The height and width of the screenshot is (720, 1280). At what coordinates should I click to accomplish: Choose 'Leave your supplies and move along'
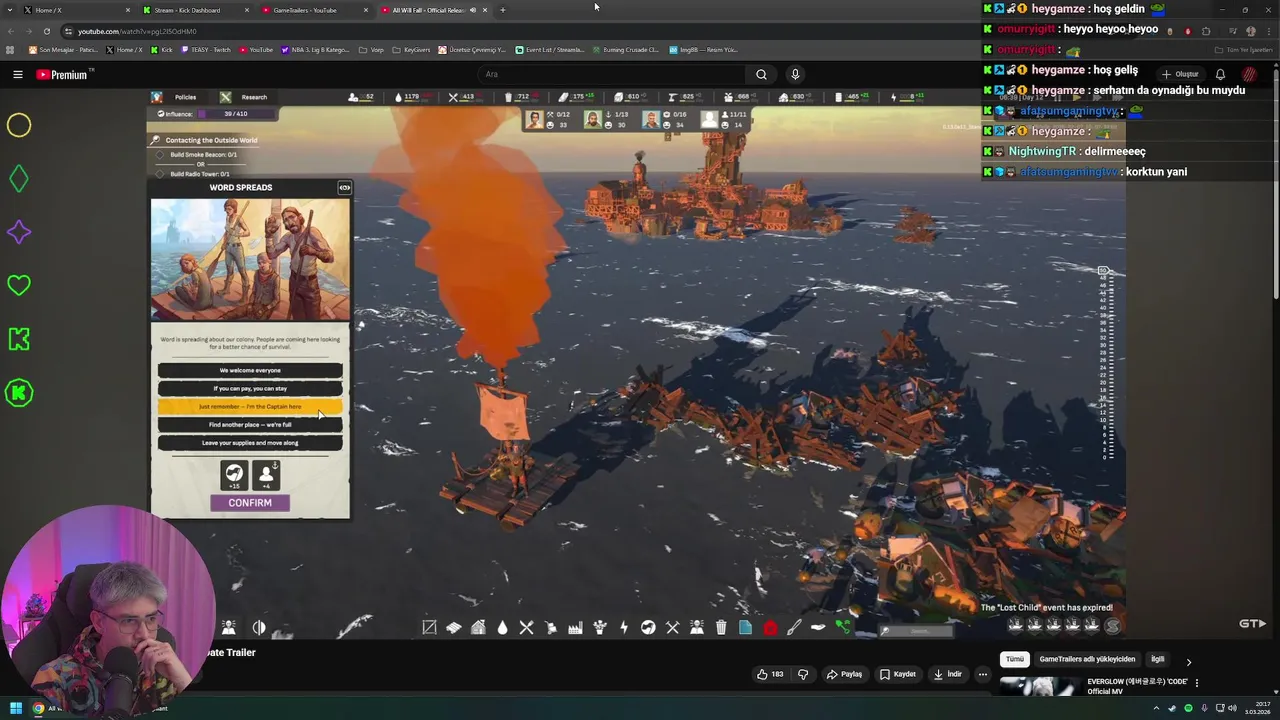pyautogui.click(x=250, y=442)
